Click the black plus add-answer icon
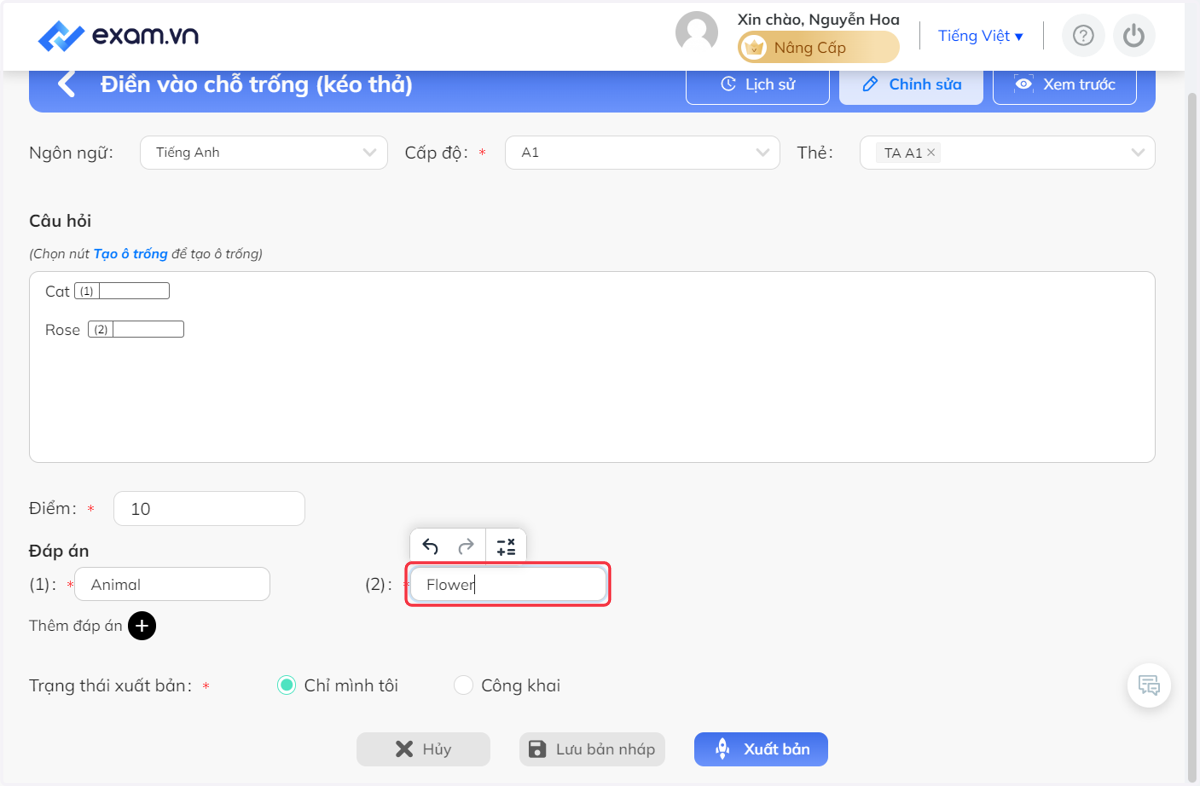This screenshot has width=1200, height=786. point(142,626)
